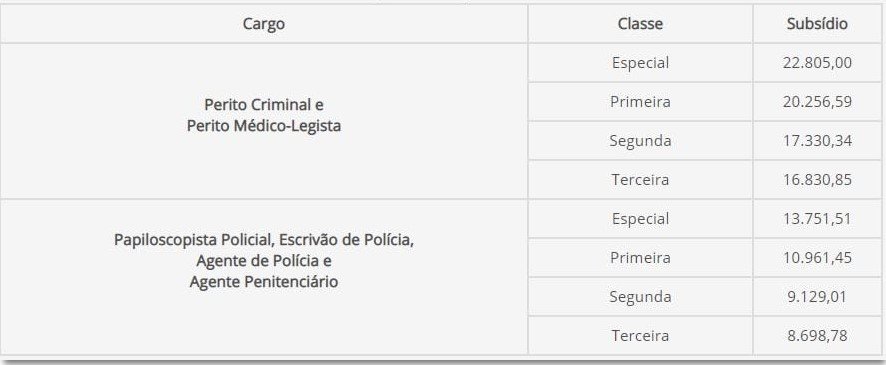This screenshot has width=886, height=365.
Task: Click Especial class in Perito group
Action: (640, 63)
